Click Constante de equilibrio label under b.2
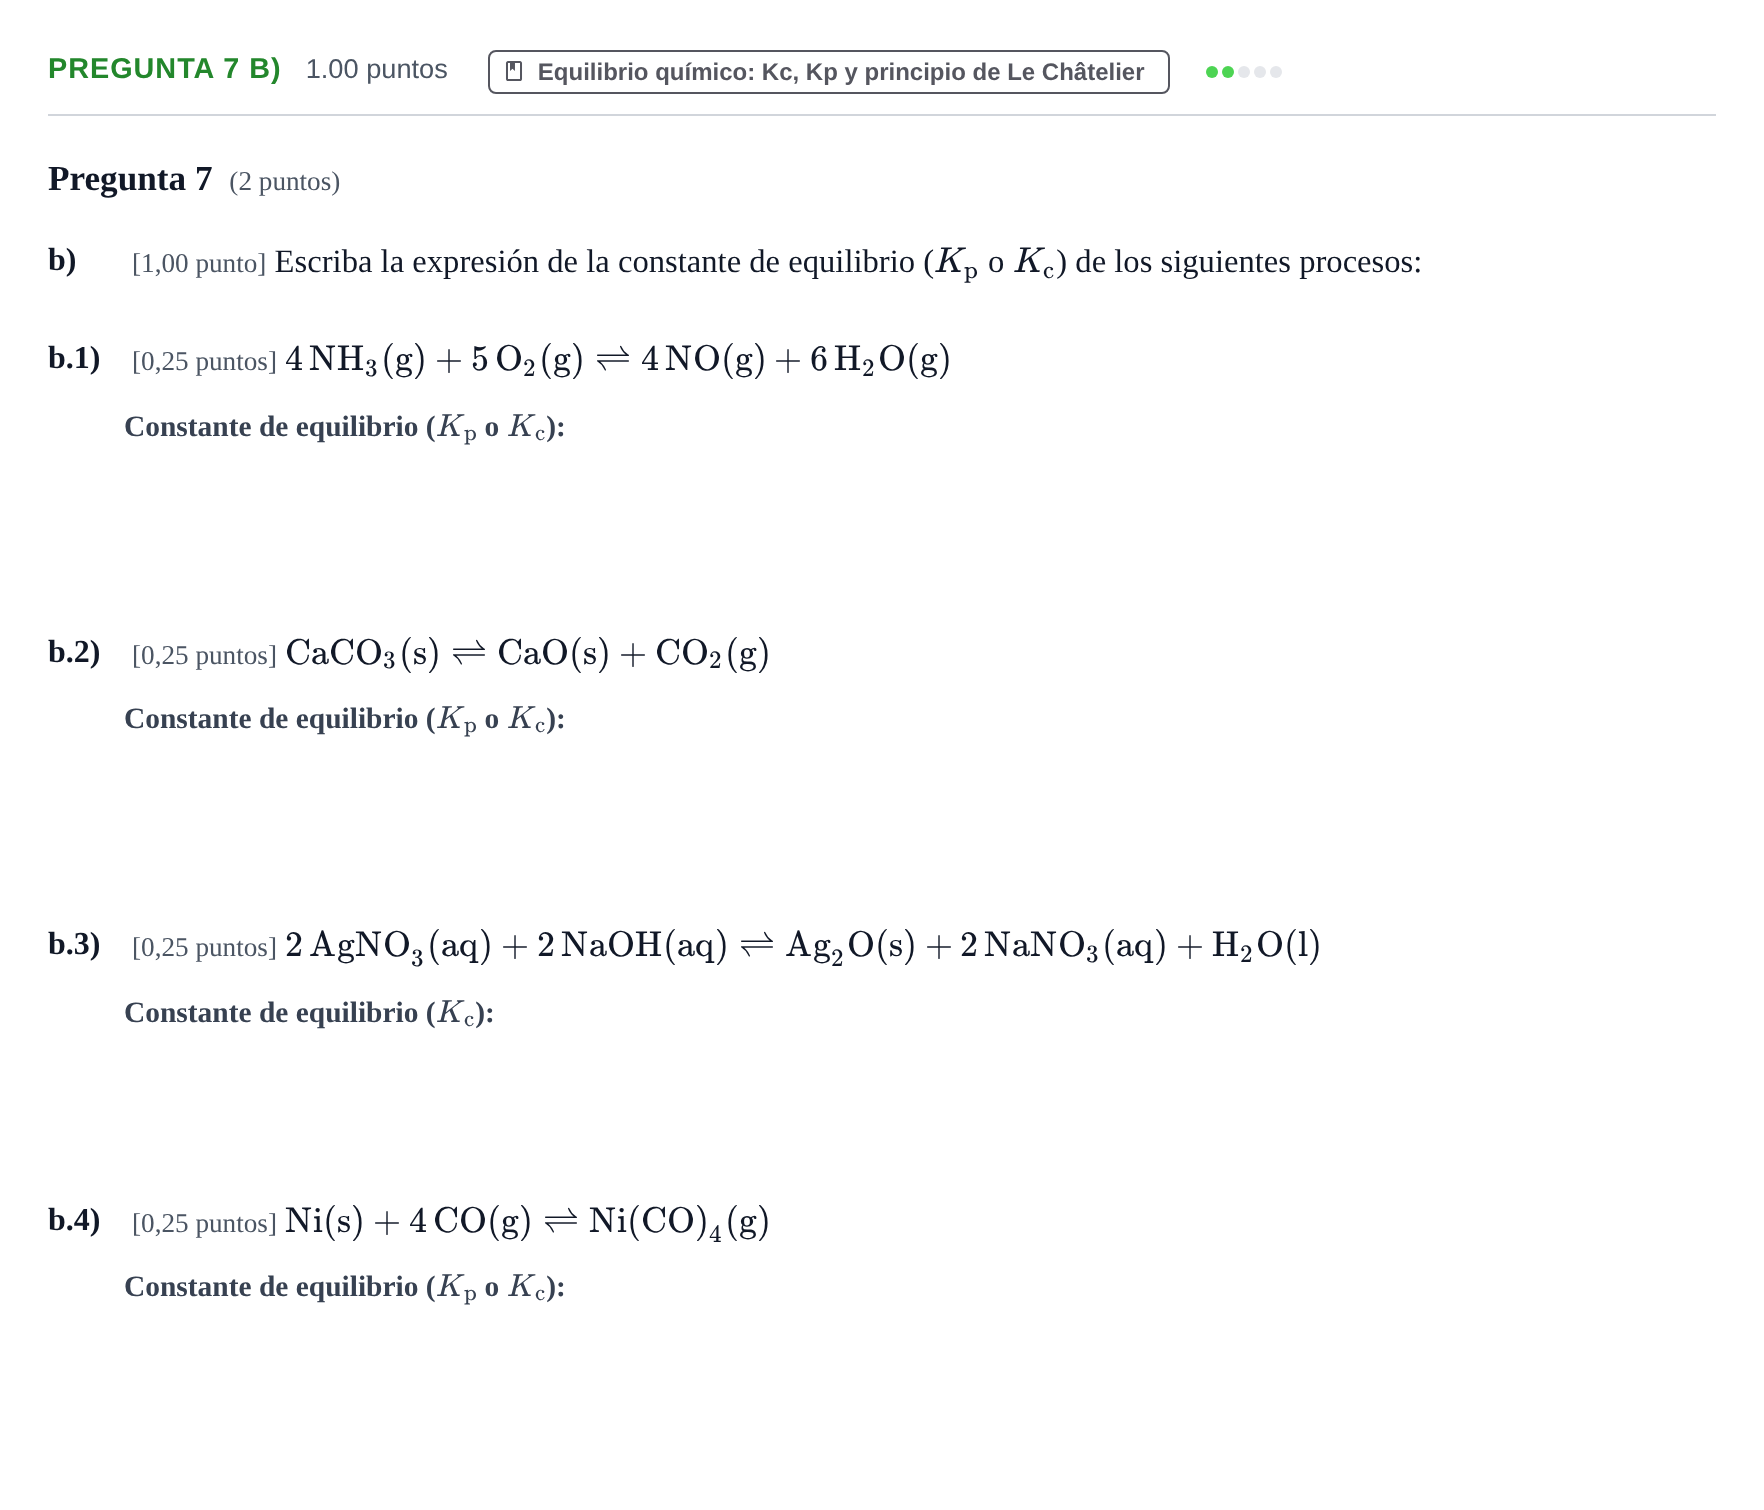 (344, 720)
